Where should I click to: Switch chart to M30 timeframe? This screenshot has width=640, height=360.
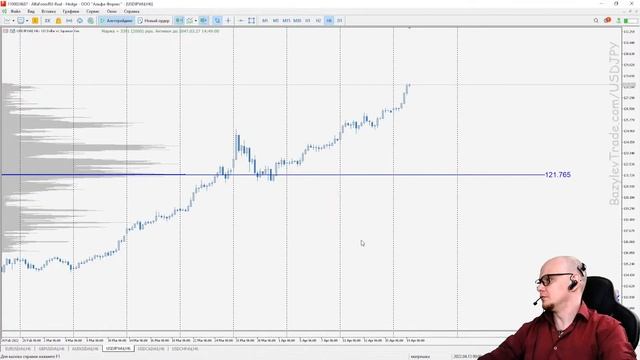(297, 20)
